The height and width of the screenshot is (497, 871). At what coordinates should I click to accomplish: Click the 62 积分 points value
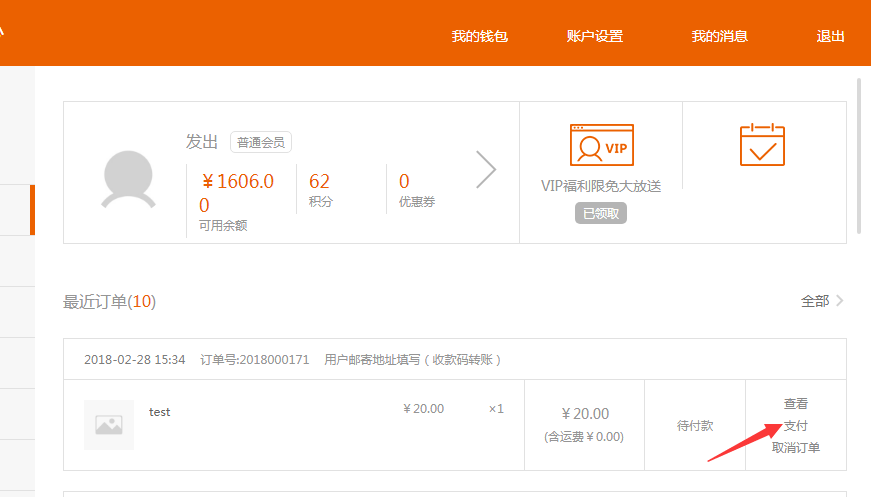point(320,182)
